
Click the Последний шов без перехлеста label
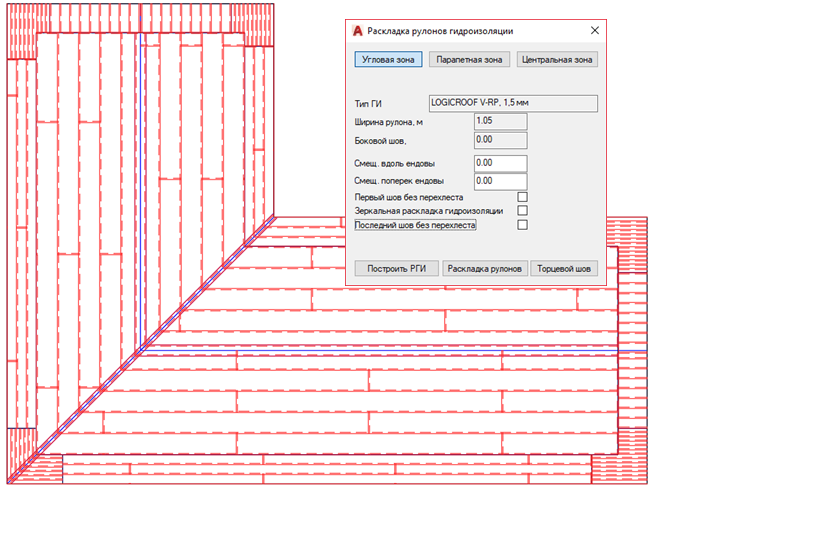tap(415, 225)
